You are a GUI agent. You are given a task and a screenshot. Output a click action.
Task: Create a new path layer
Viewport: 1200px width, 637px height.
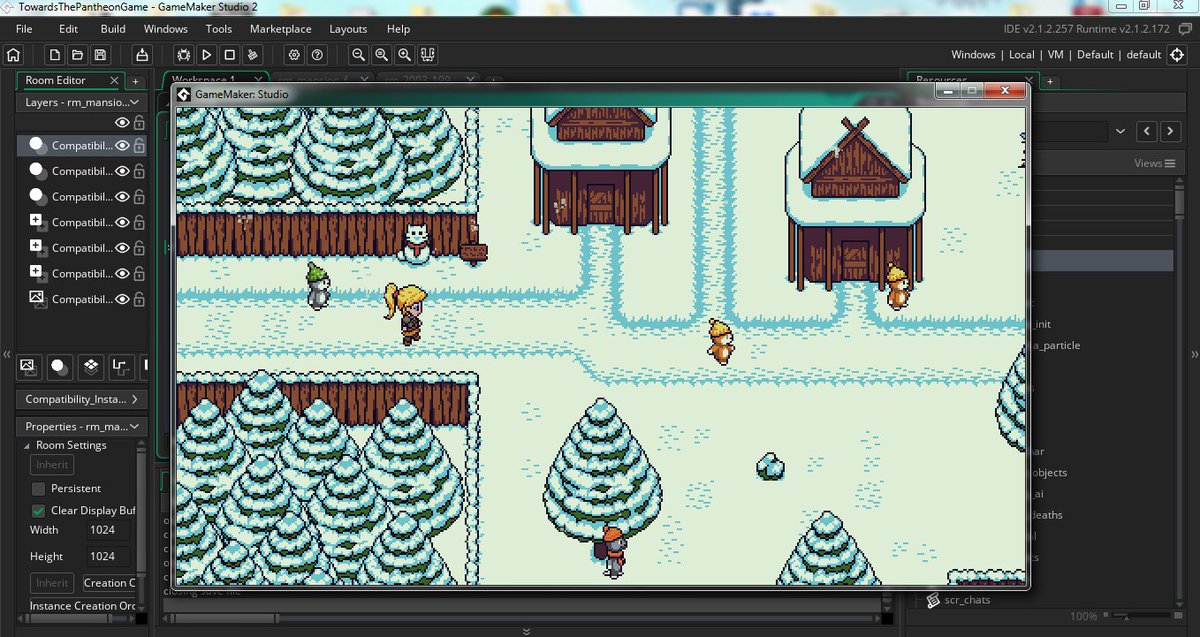click(x=120, y=366)
